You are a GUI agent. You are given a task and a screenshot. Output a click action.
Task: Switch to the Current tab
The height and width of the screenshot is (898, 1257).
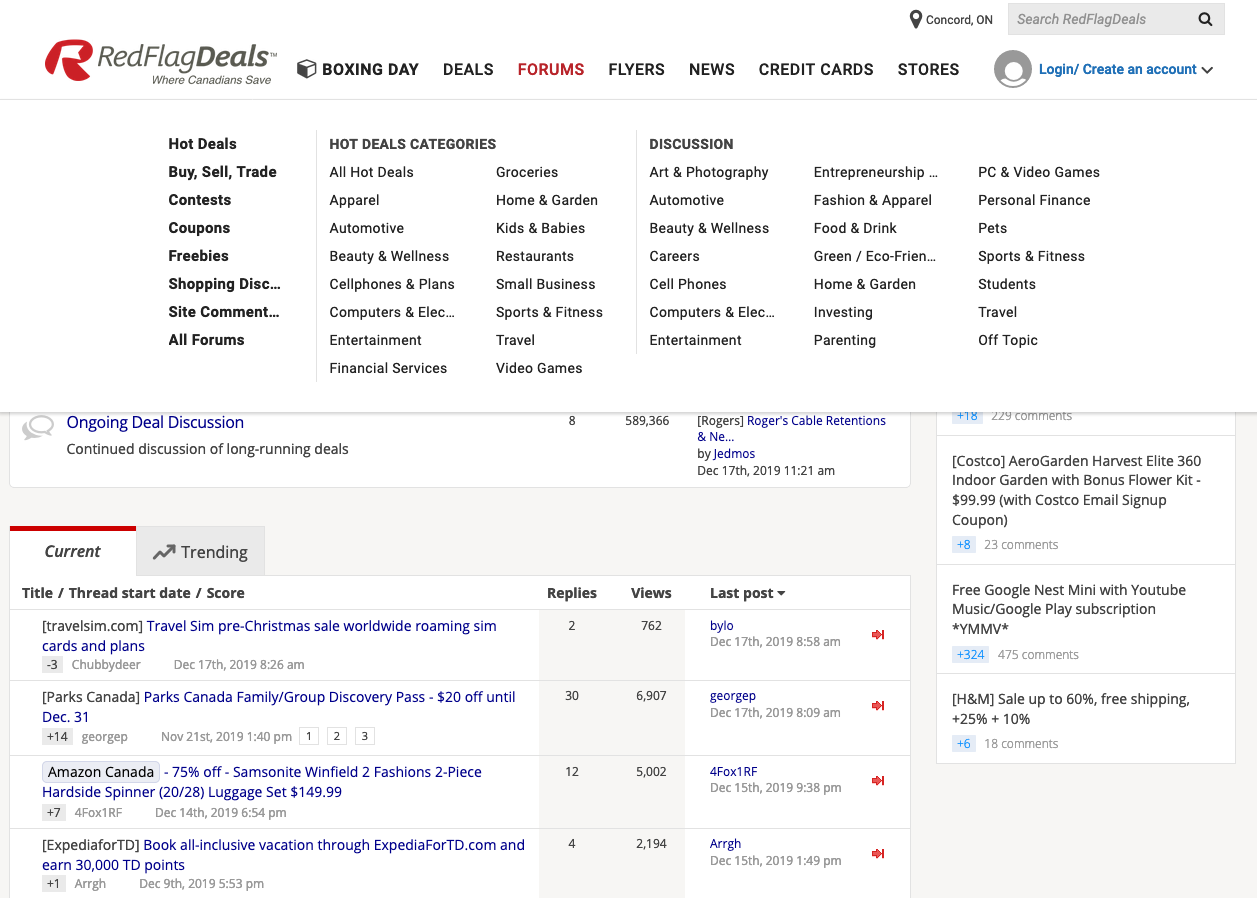pyautogui.click(x=72, y=551)
